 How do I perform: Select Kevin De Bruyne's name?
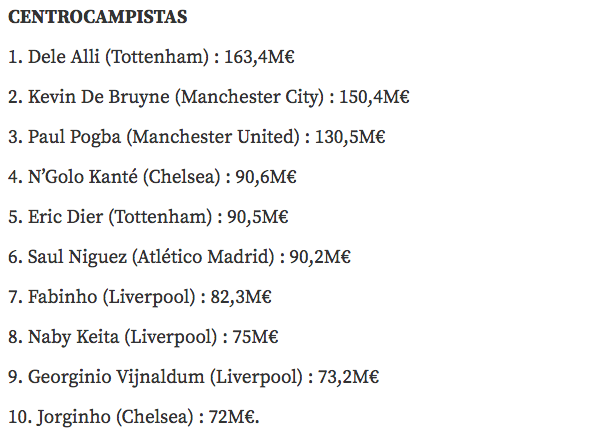[x=98, y=97]
